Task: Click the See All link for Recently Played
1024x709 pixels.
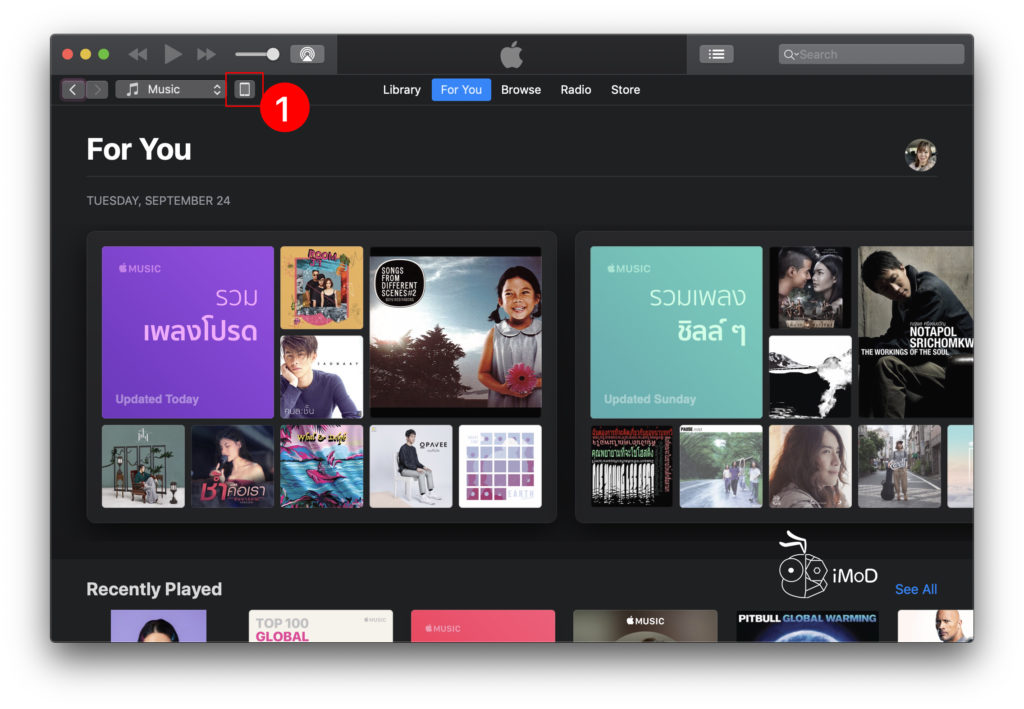Action: [x=915, y=589]
